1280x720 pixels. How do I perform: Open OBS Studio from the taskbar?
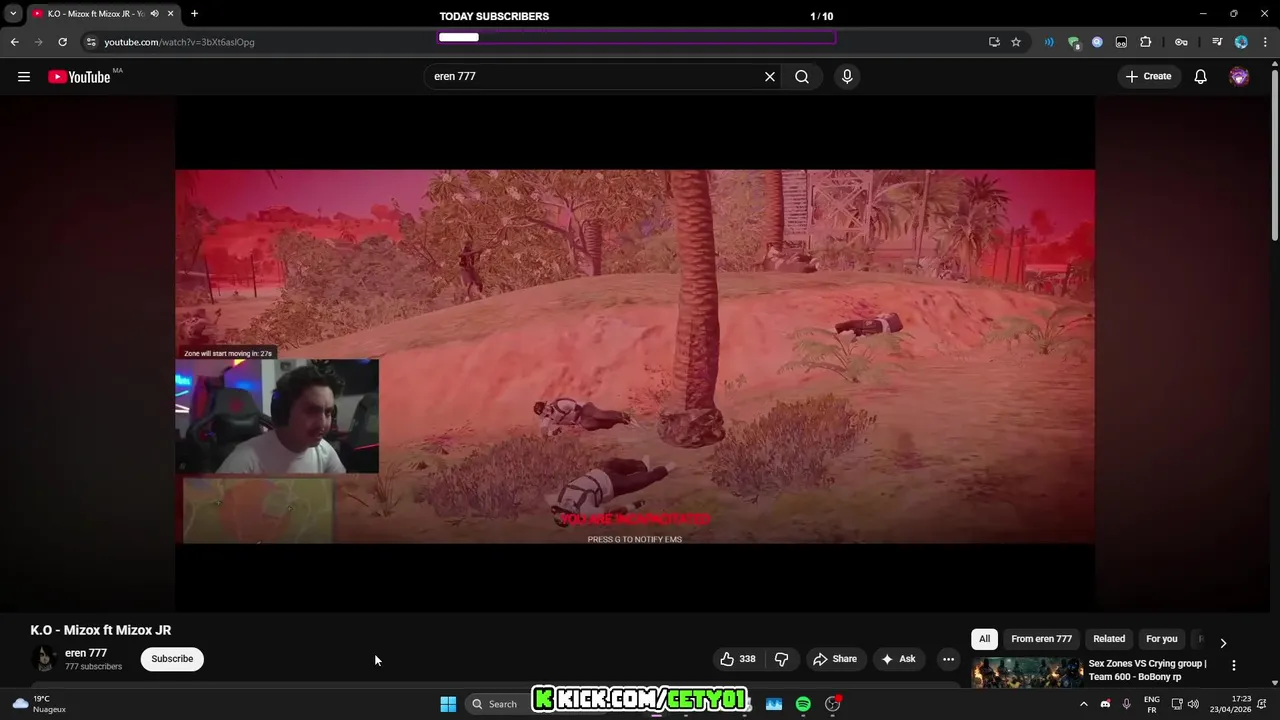click(833, 704)
